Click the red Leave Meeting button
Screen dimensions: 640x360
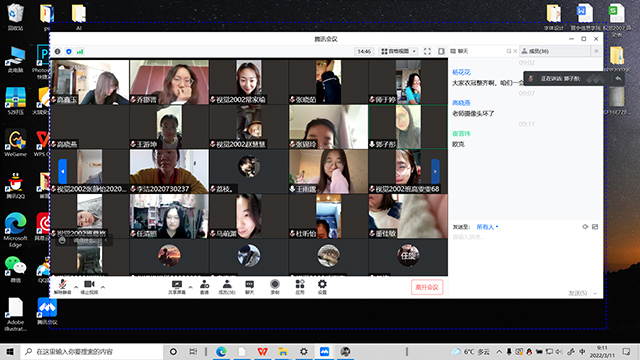(x=427, y=287)
